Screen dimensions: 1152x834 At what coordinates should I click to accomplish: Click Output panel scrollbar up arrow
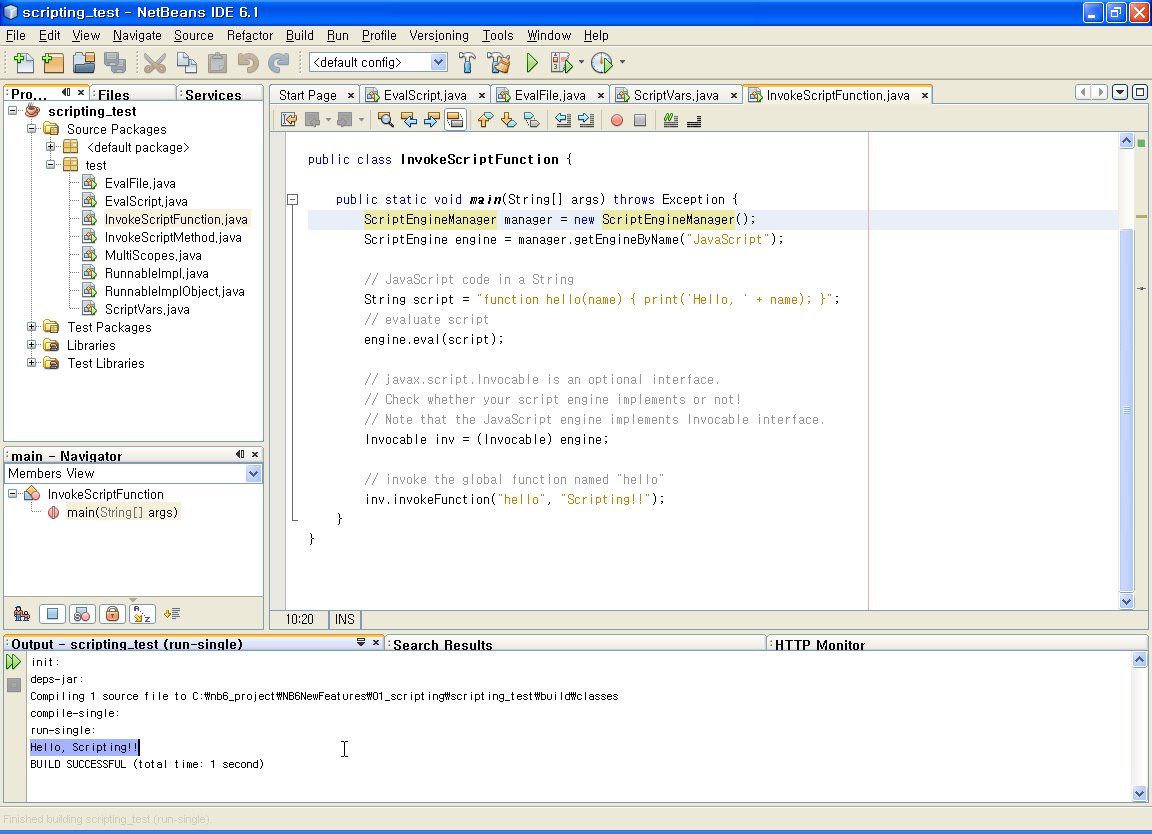[x=1139, y=660]
